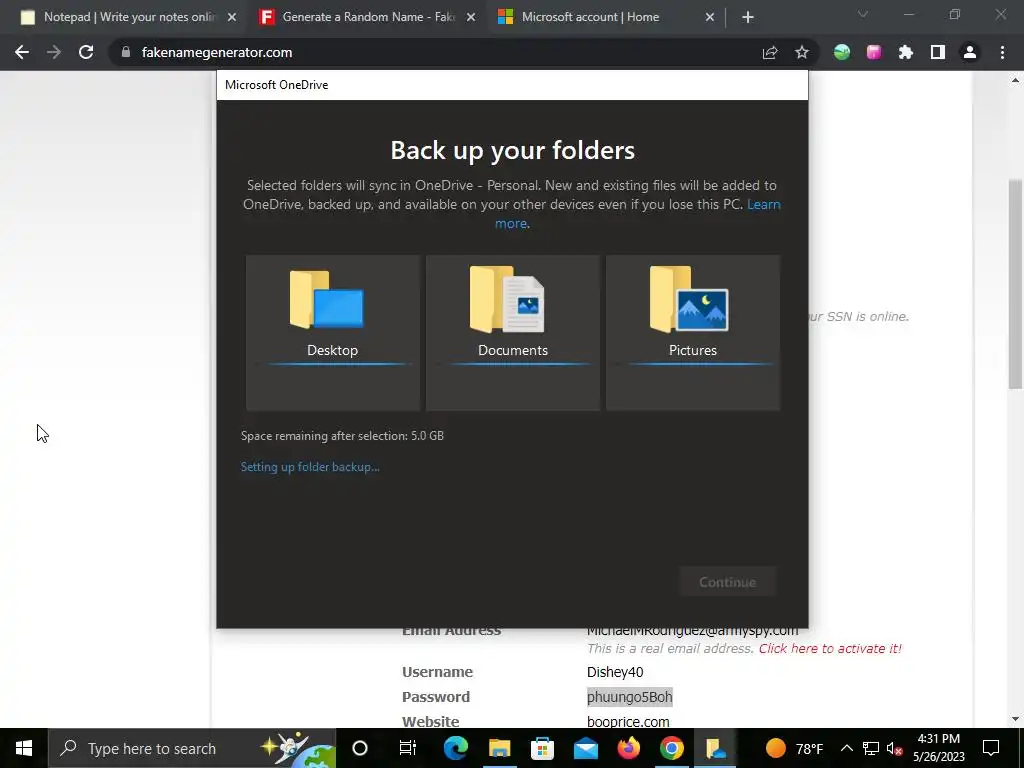Open OneDrive setup taskbar icon
1024x768 pixels.
(x=716, y=748)
